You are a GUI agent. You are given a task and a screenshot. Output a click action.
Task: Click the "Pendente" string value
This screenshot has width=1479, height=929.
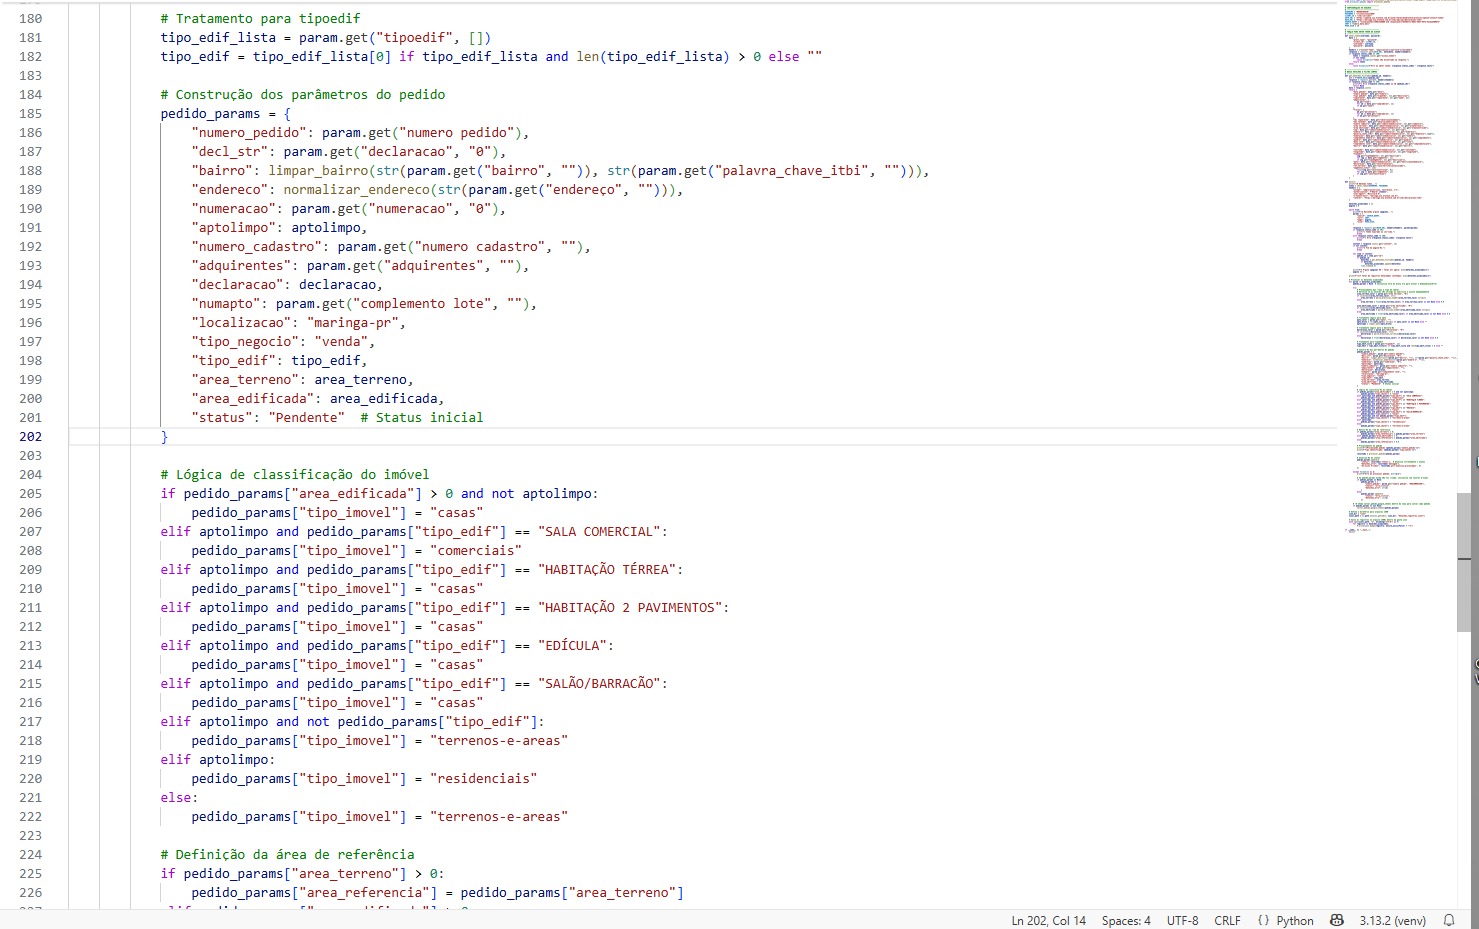(306, 418)
